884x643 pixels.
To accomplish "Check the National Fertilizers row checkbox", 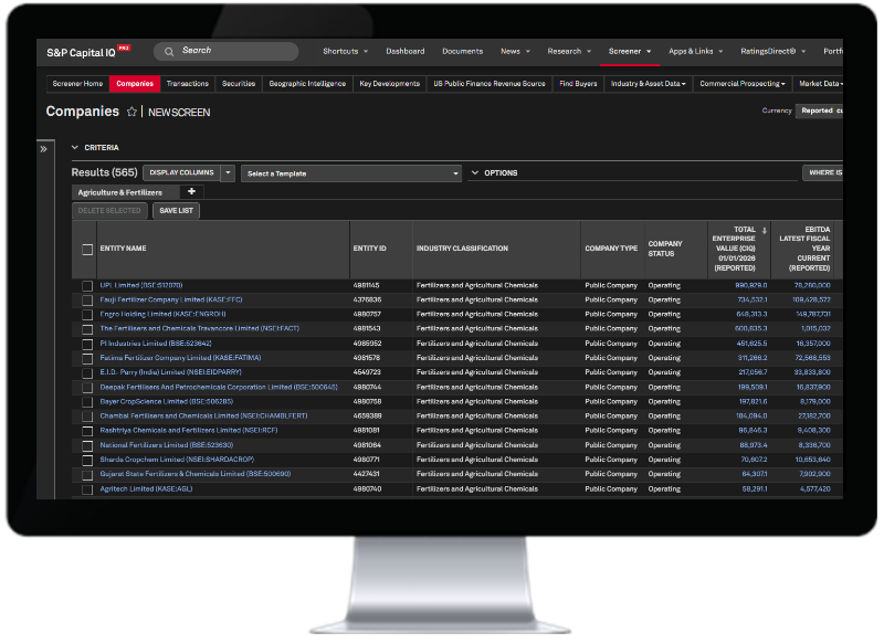I will (87, 446).
